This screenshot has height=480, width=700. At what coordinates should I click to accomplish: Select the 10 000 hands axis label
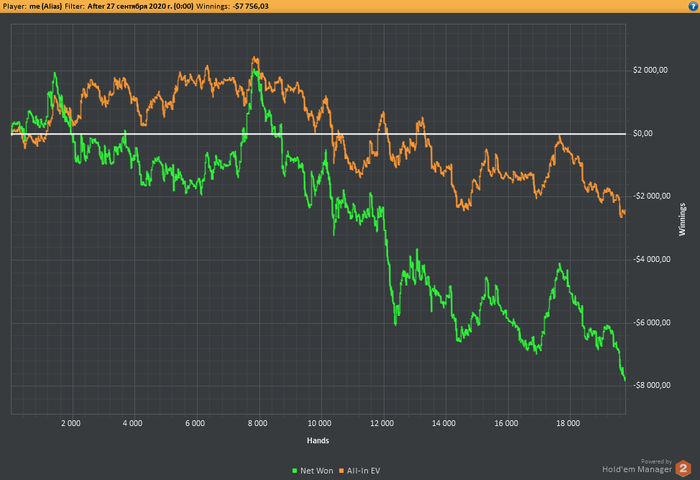320,423
